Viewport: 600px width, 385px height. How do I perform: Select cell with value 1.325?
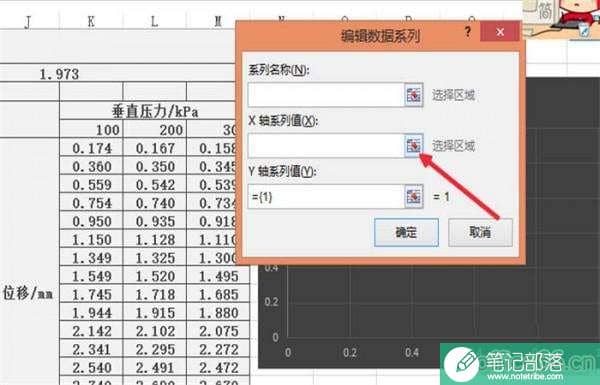[x=155, y=258]
